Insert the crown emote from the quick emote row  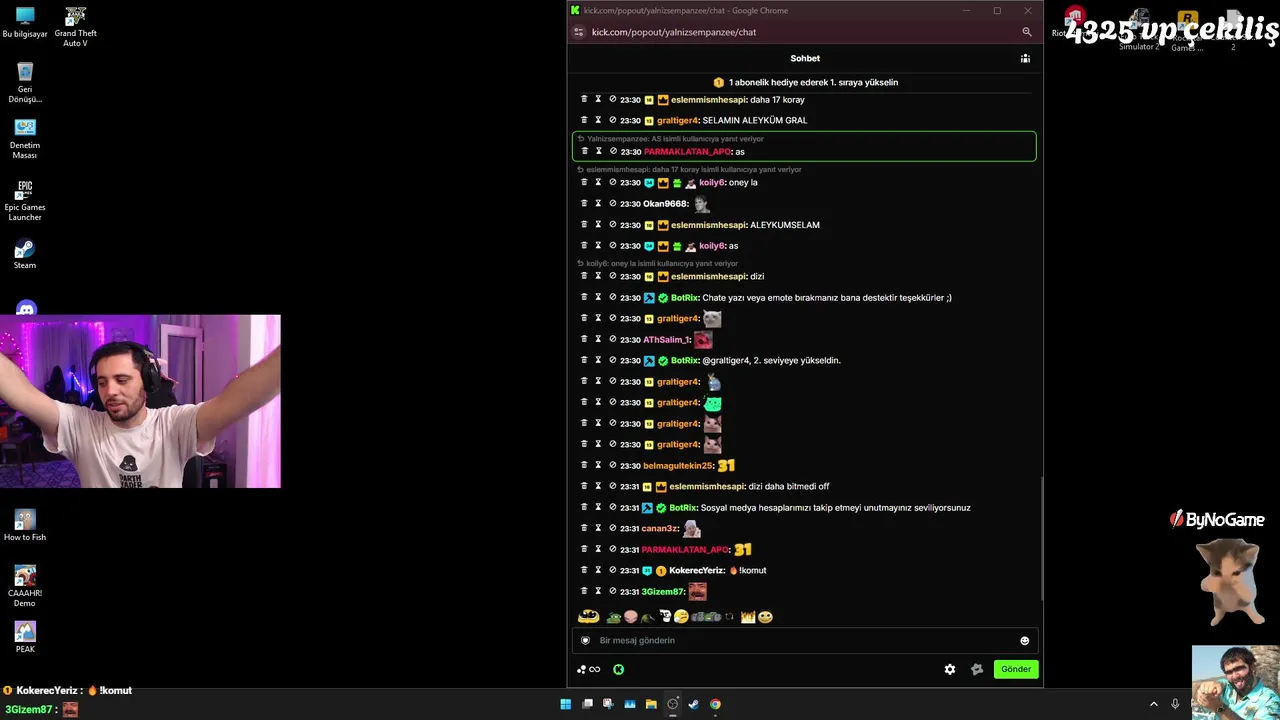tap(748, 617)
